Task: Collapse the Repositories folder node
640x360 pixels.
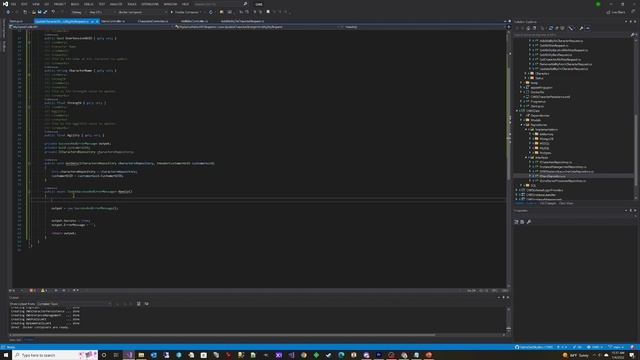Action: 521,125
